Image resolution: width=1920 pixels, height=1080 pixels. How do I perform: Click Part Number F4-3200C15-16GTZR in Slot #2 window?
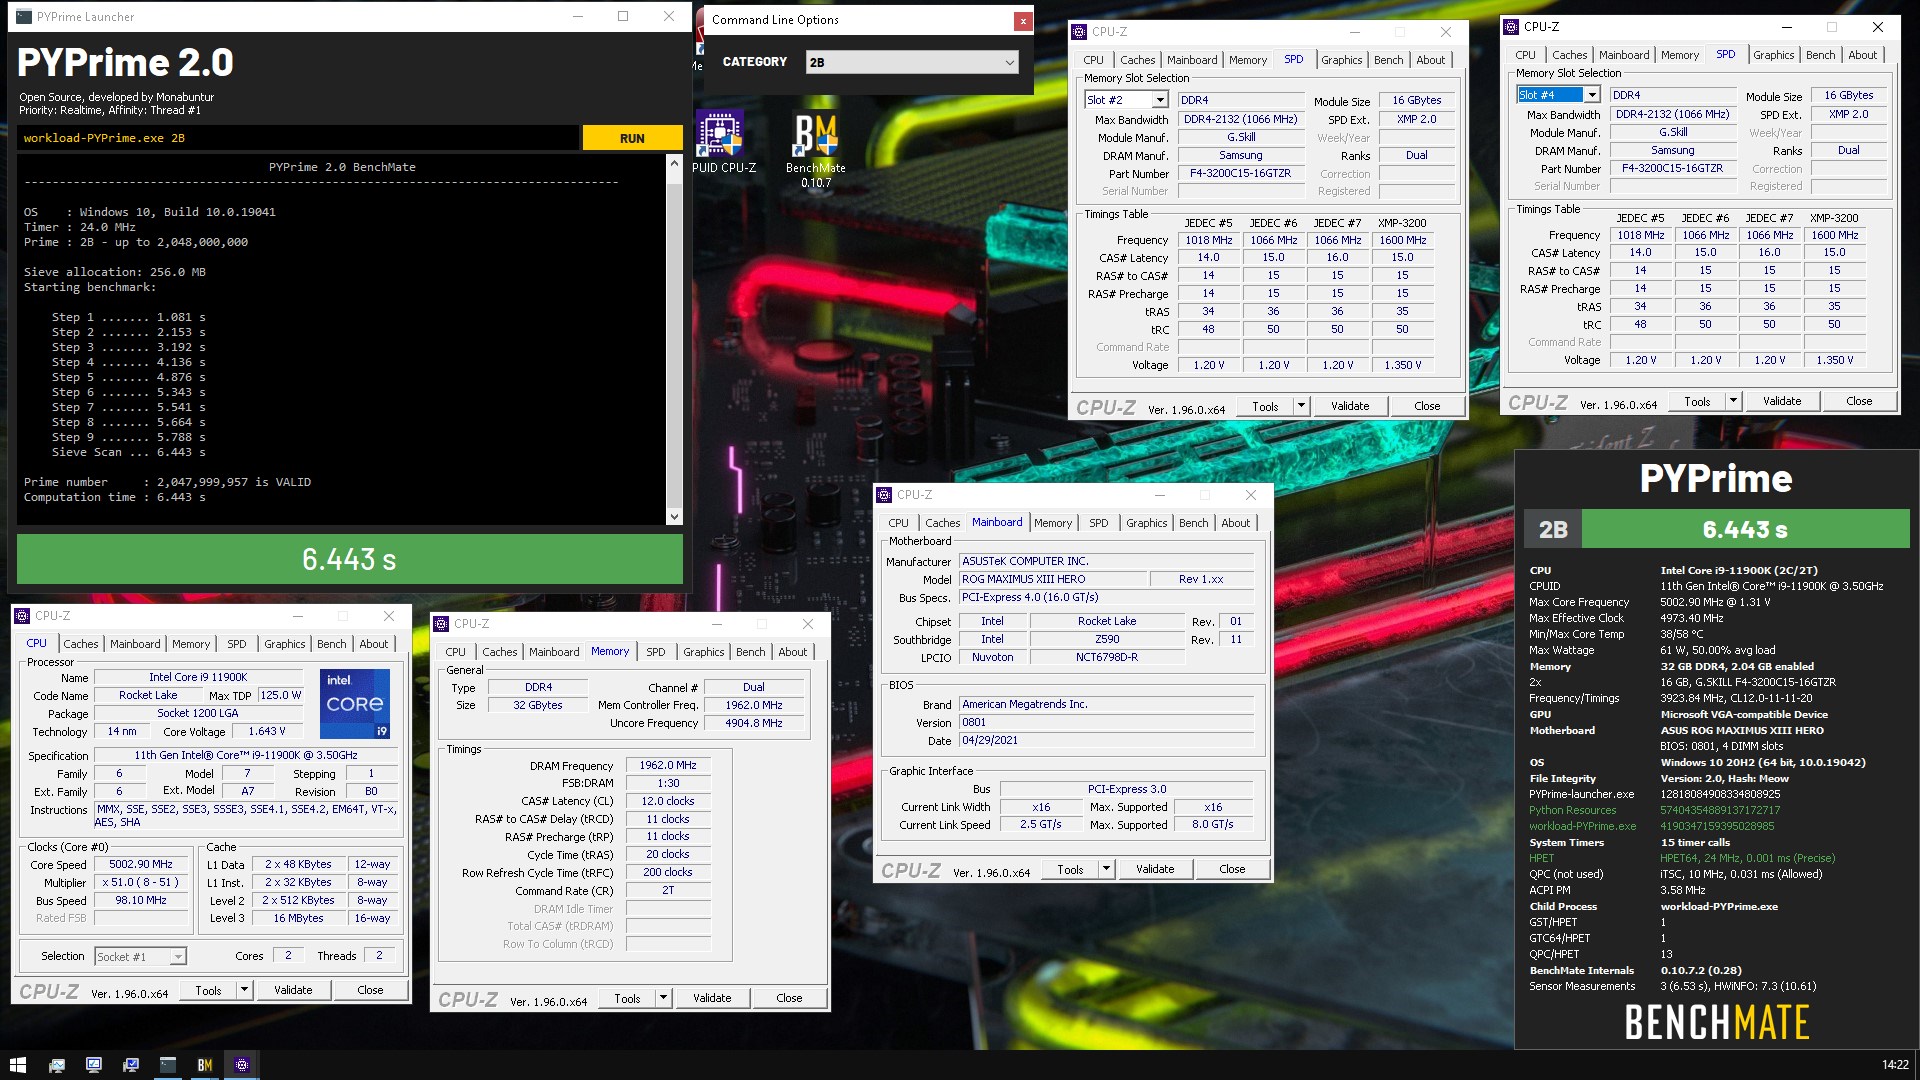point(1240,173)
